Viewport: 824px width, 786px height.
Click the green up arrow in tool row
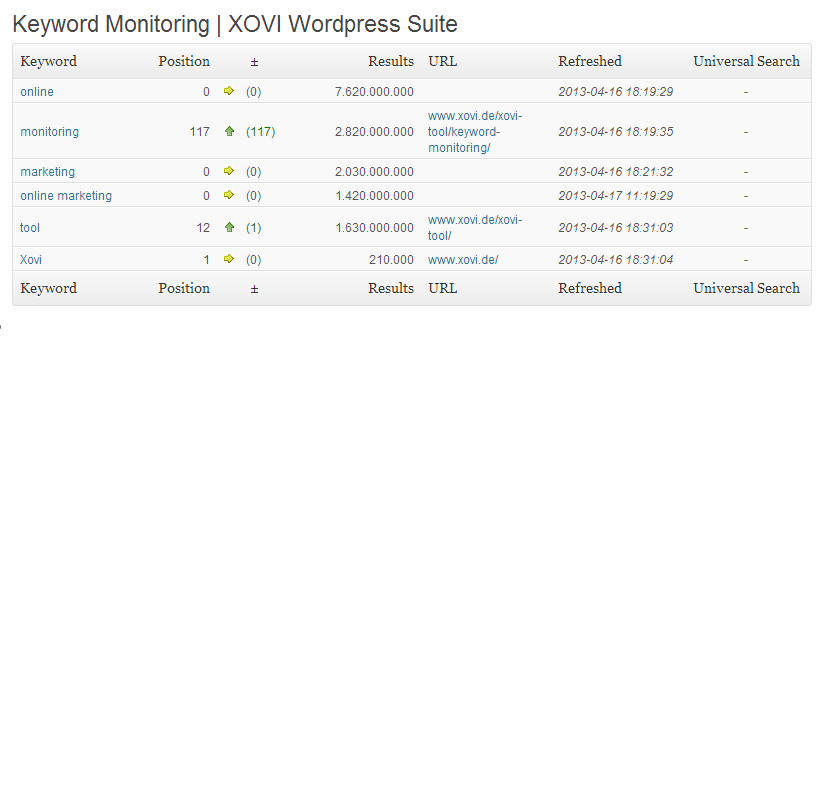(229, 227)
